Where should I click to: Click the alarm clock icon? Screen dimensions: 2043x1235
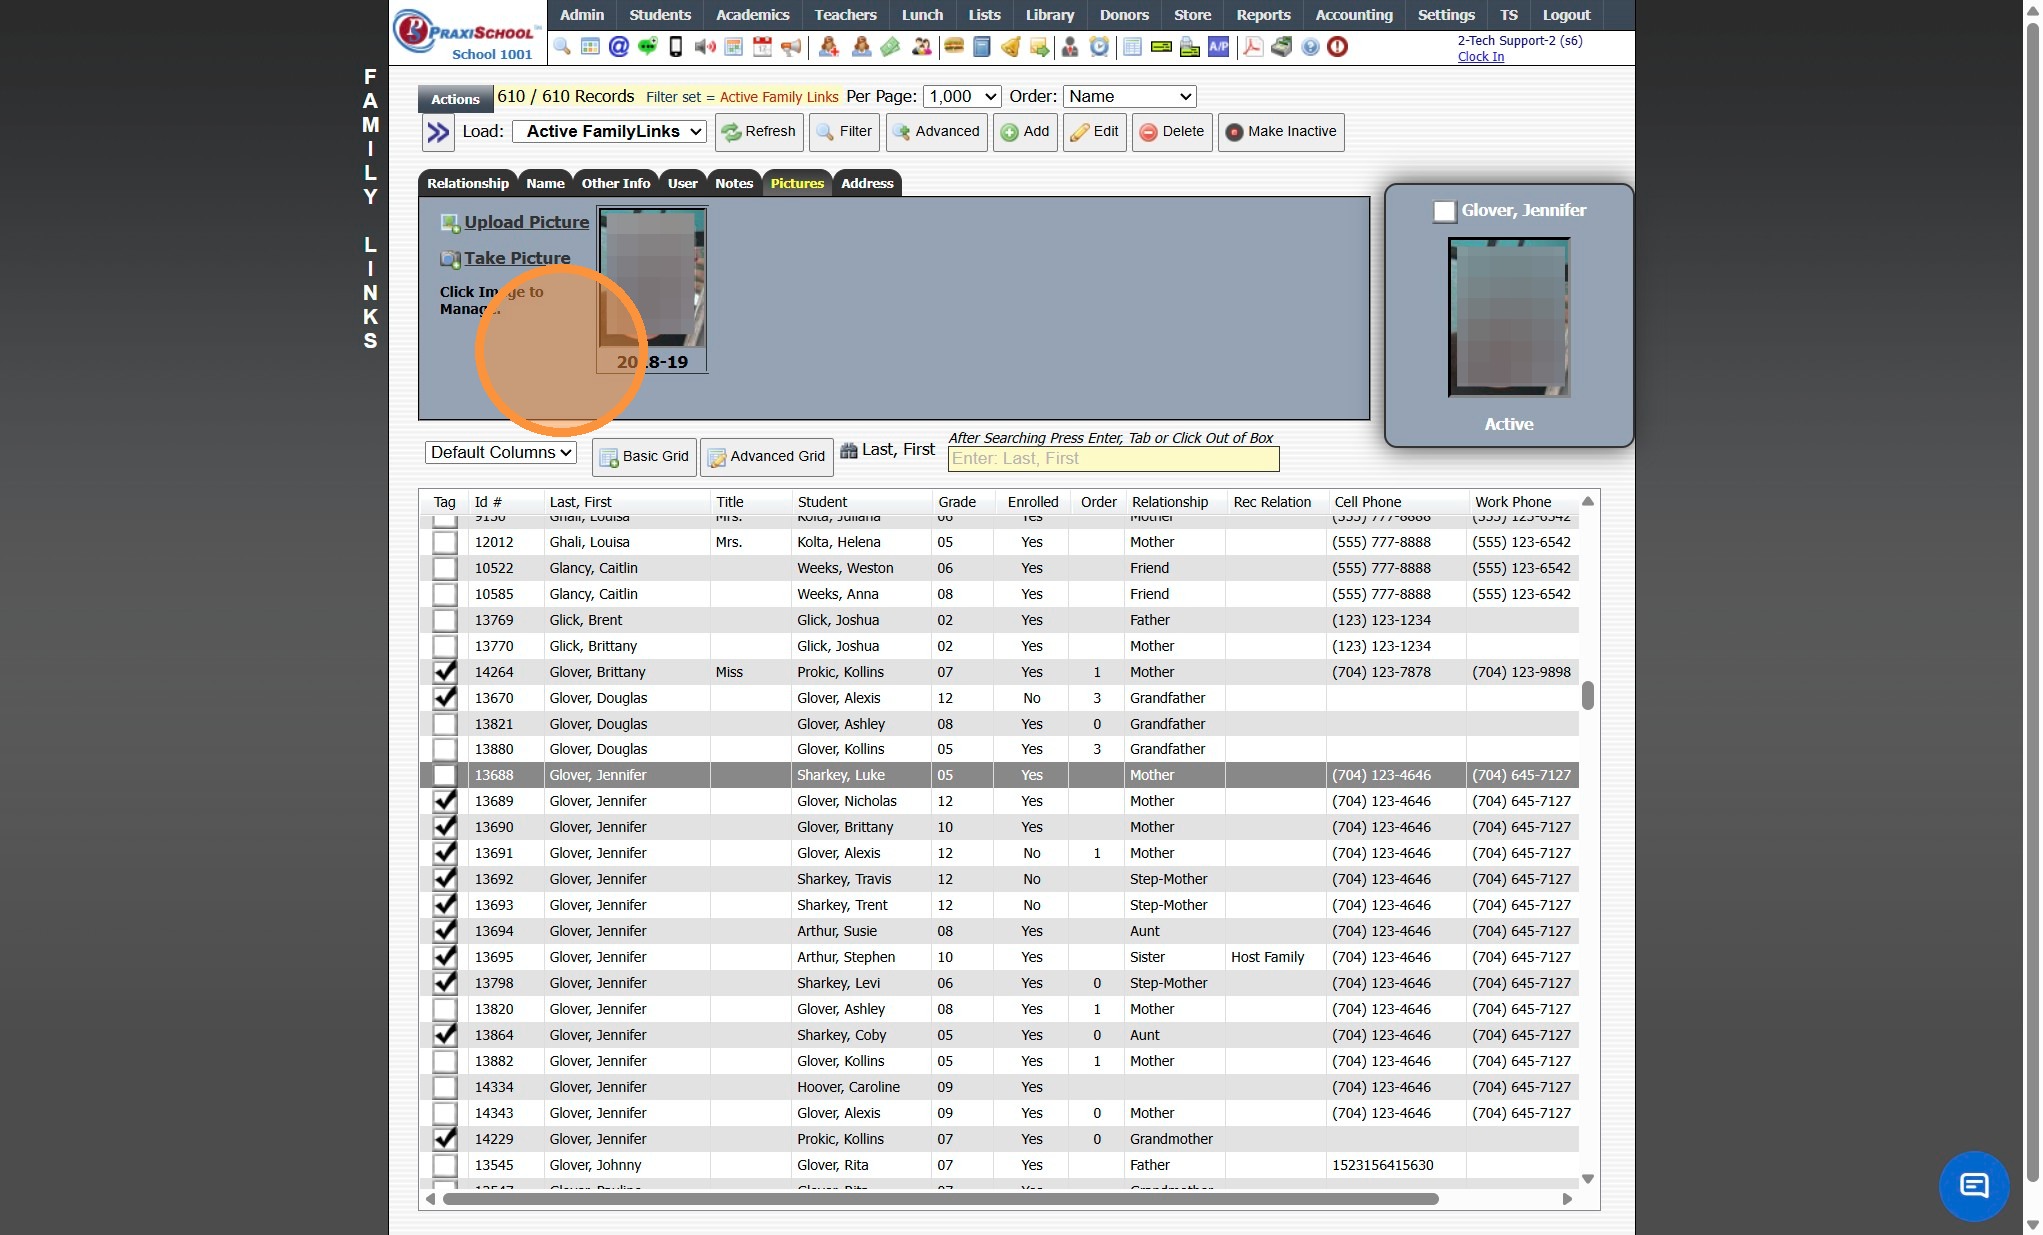coord(1099,47)
